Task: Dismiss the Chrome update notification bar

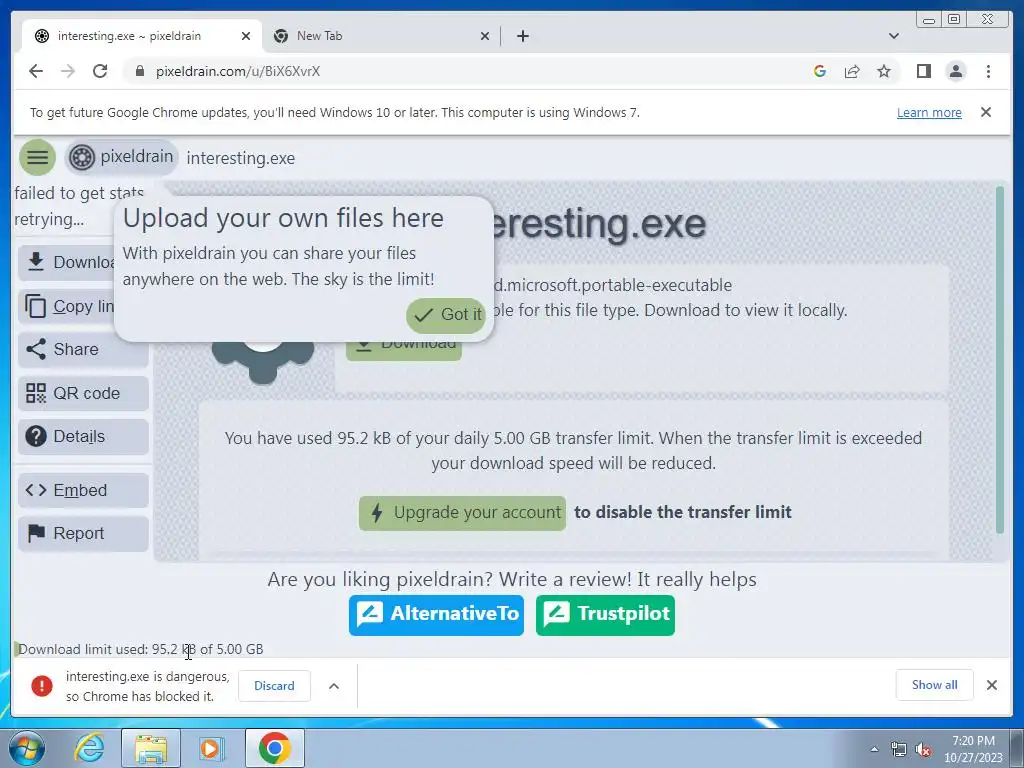Action: [x=986, y=112]
